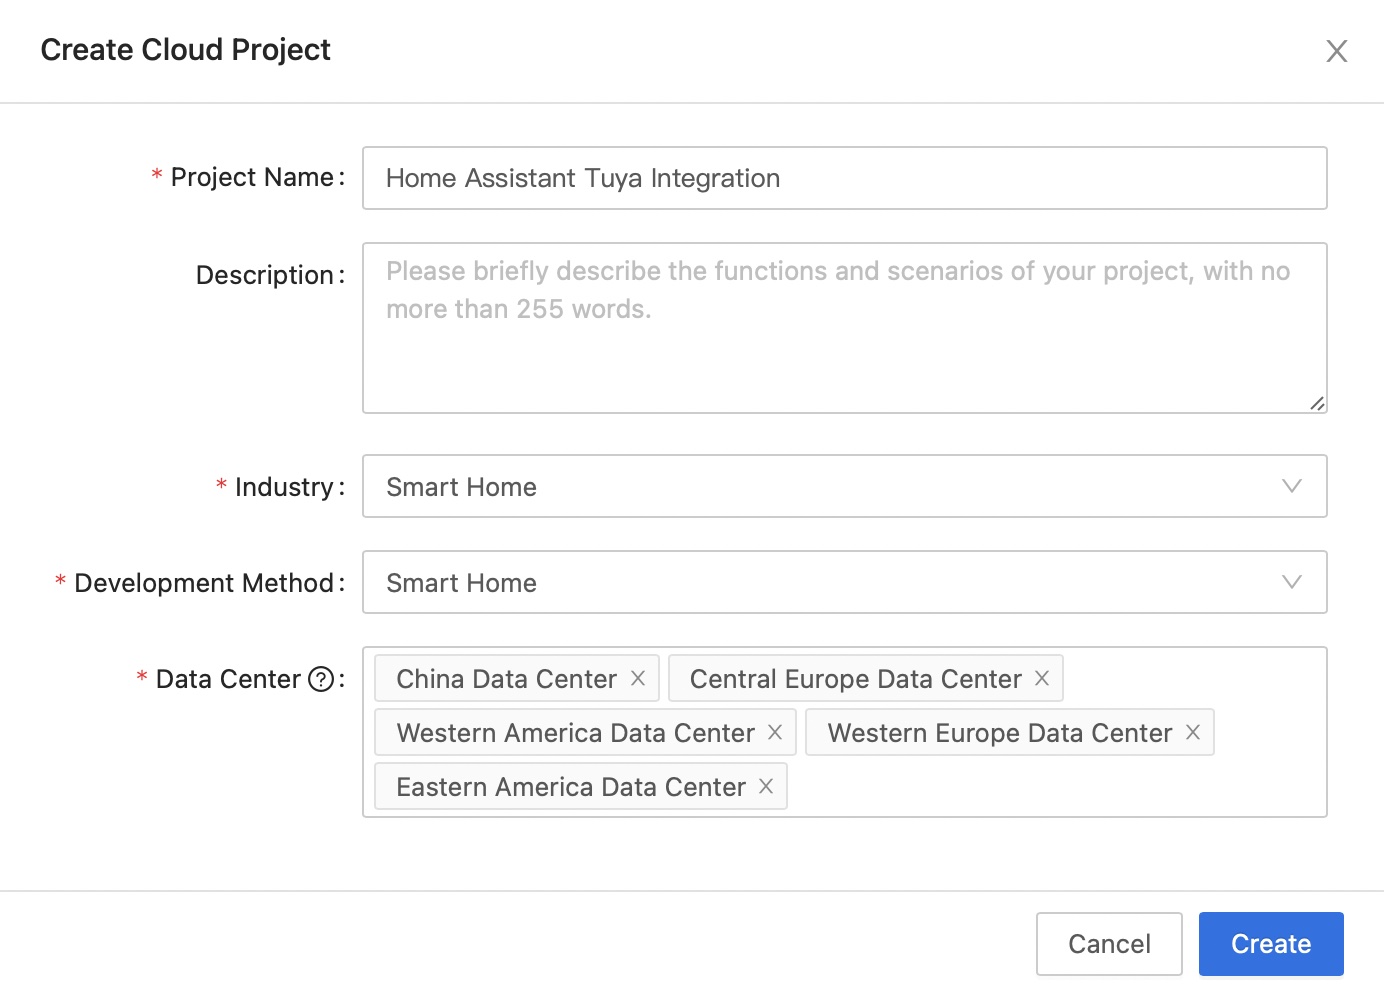Click the 'Data Center' field label
This screenshot has height=992, width=1384.
coord(228,679)
